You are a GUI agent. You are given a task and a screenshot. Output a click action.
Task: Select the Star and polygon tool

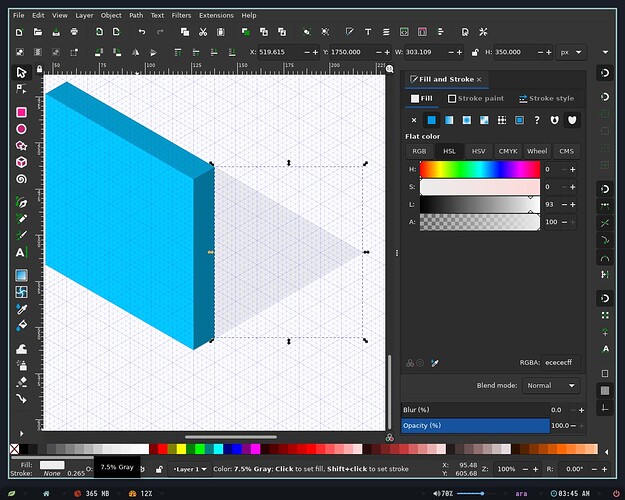point(22,146)
